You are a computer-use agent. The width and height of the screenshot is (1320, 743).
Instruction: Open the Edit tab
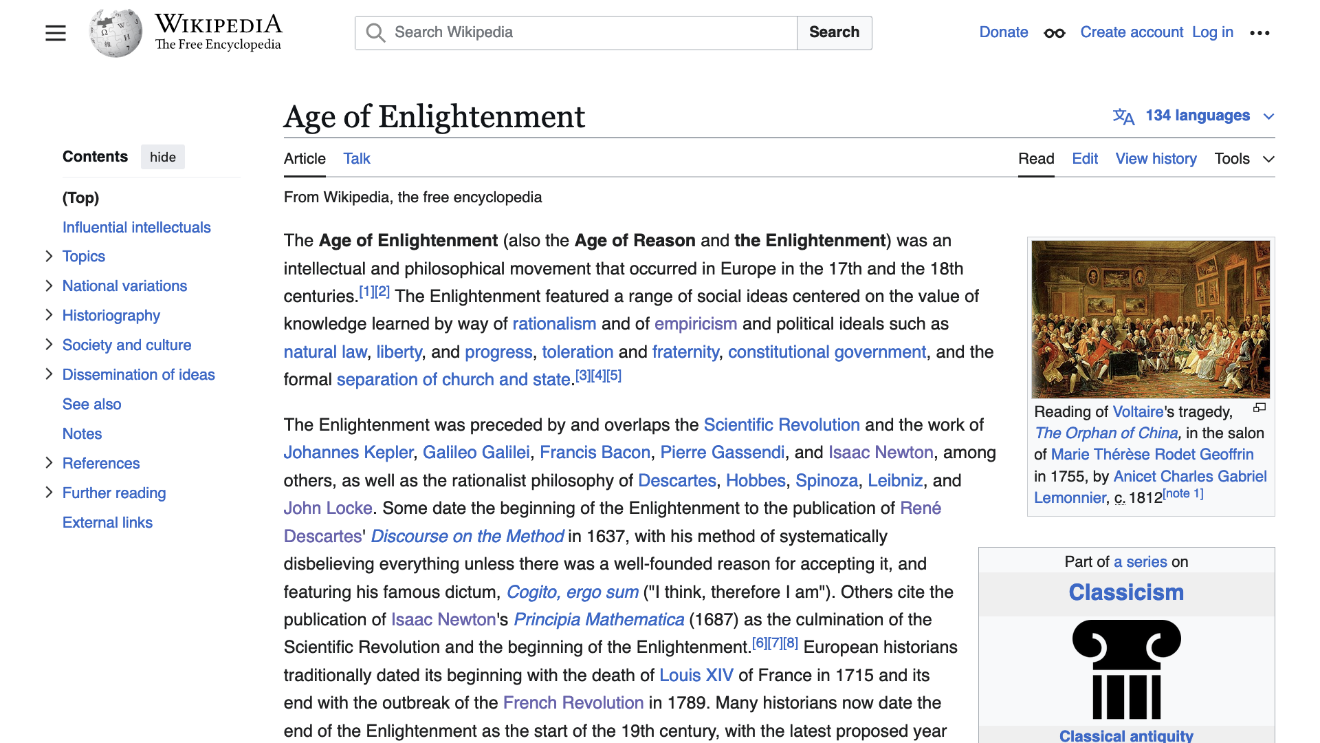pos(1085,159)
